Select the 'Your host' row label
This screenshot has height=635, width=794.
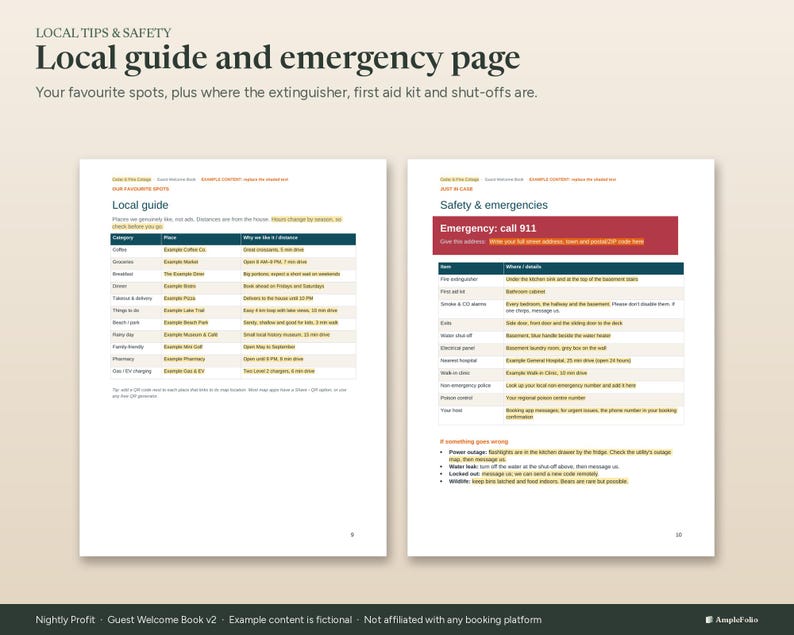(x=451, y=411)
